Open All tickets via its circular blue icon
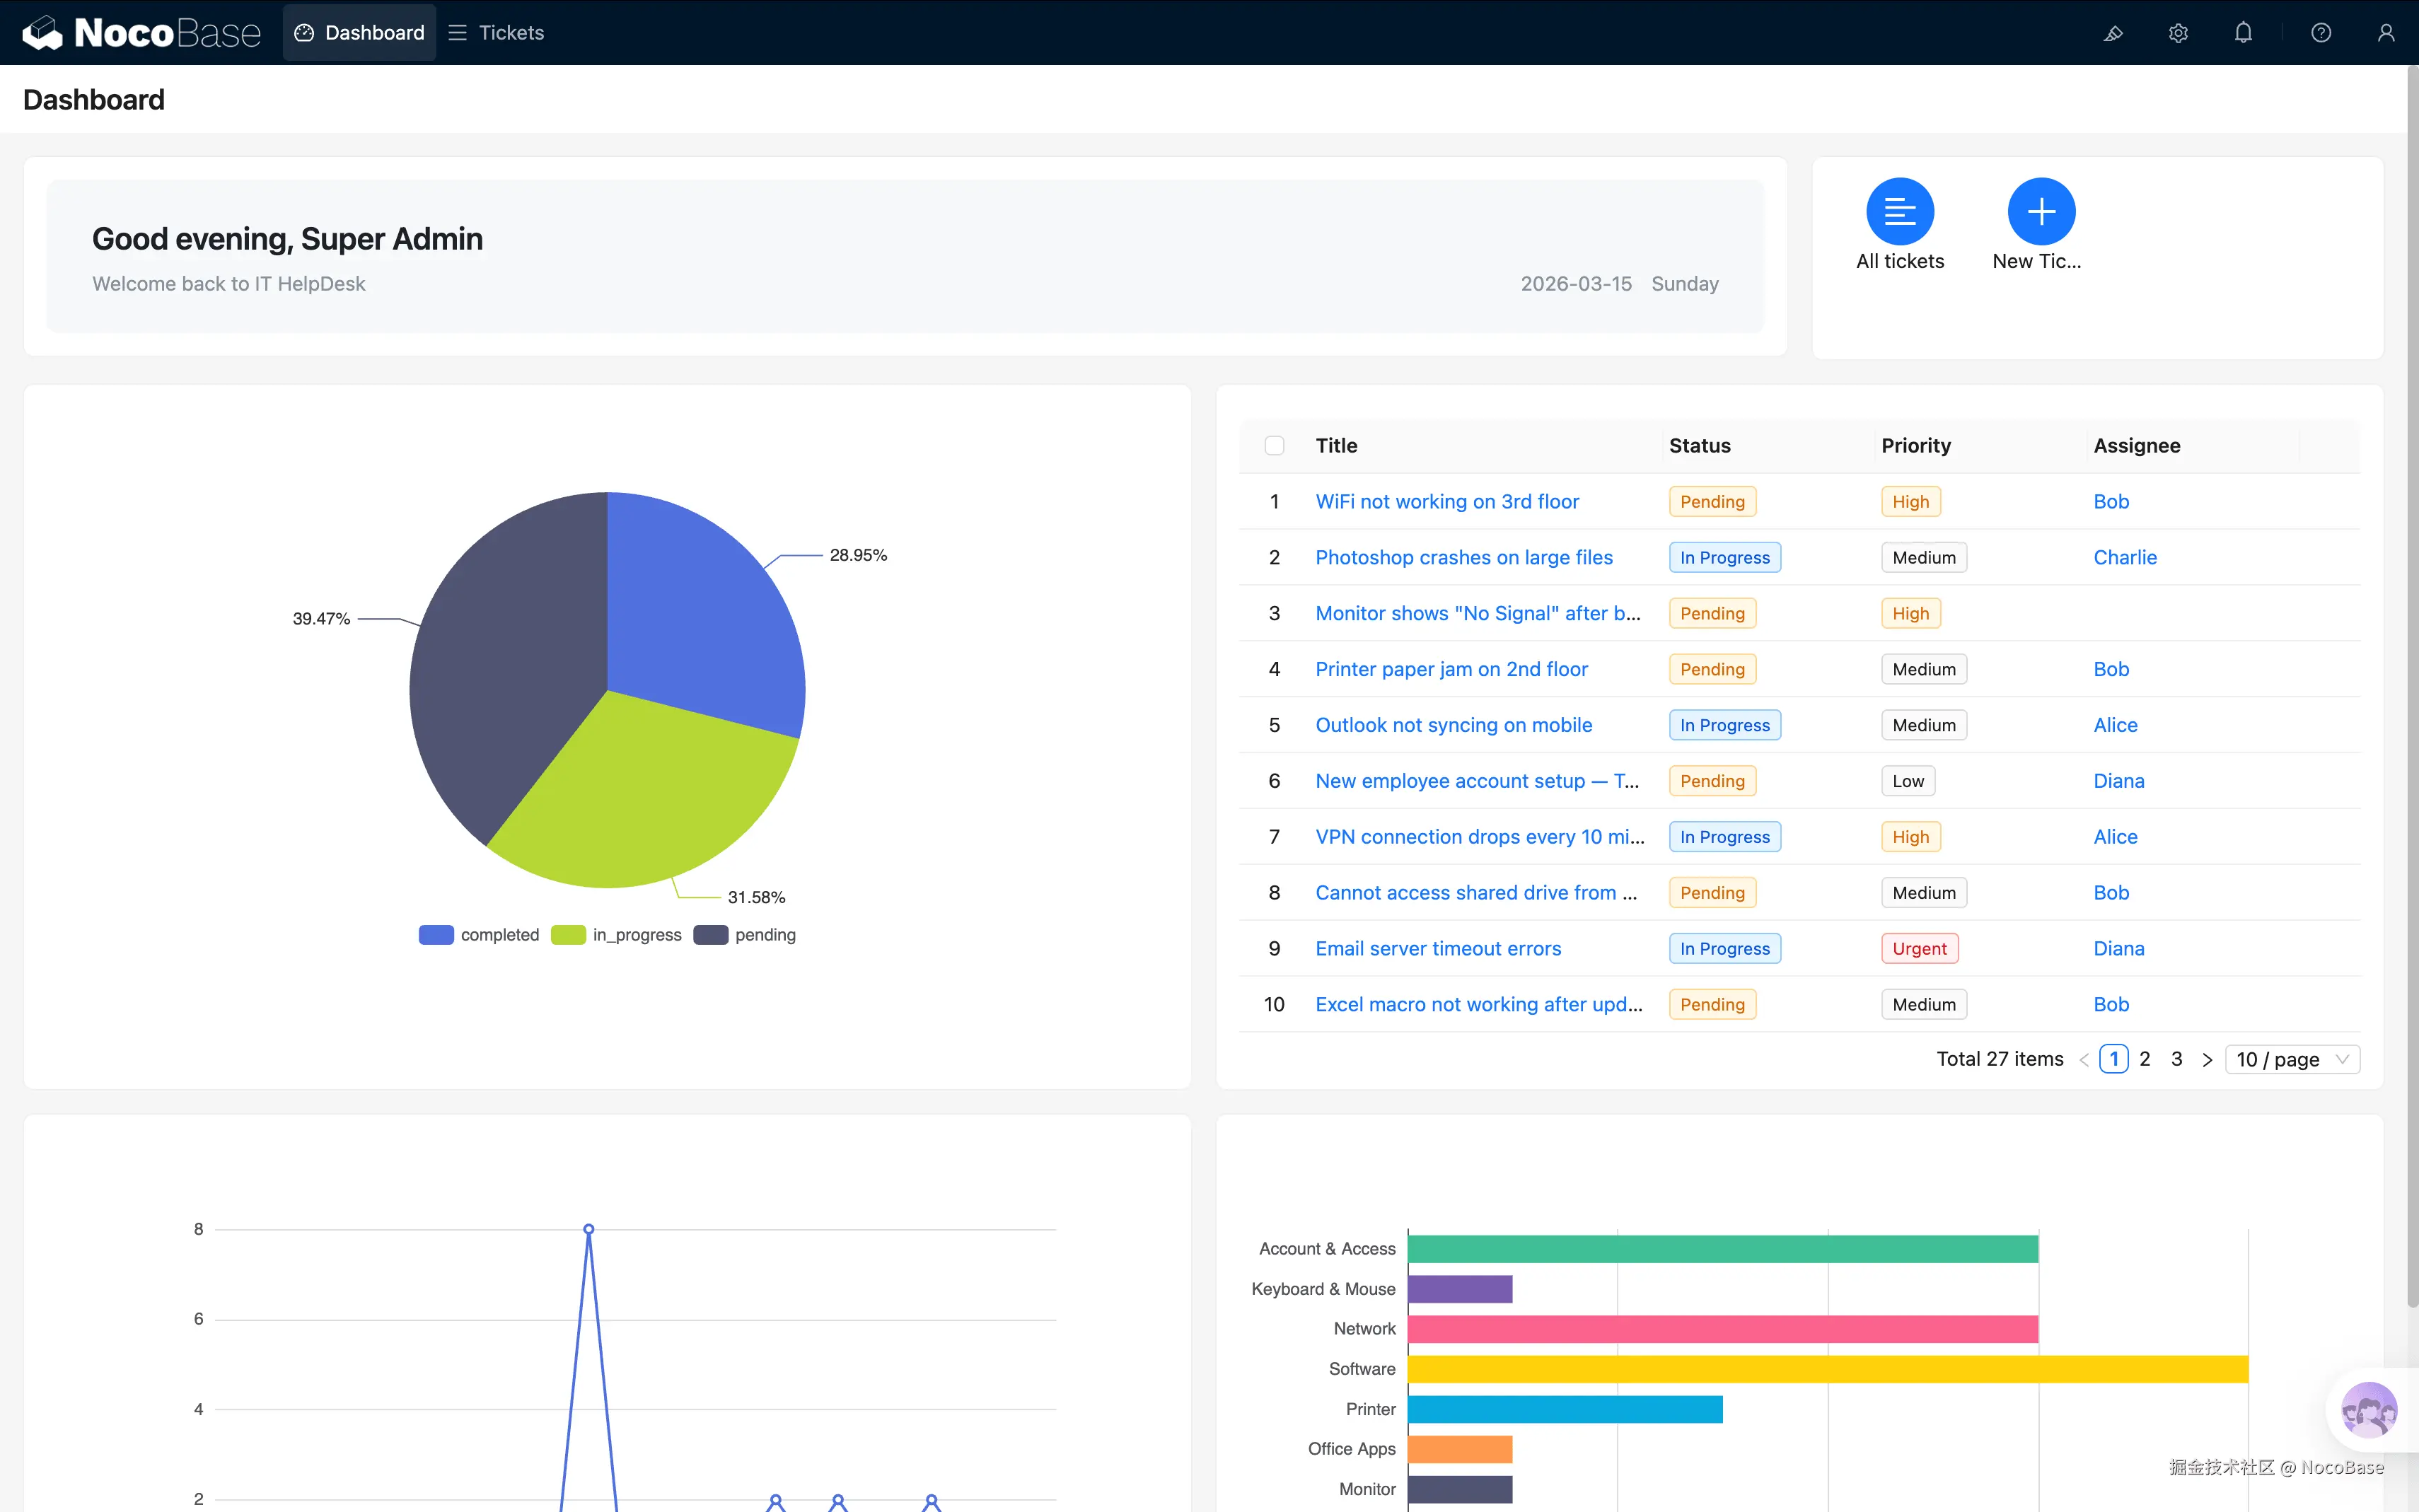This screenshot has height=1512, width=2419. click(1900, 212)
